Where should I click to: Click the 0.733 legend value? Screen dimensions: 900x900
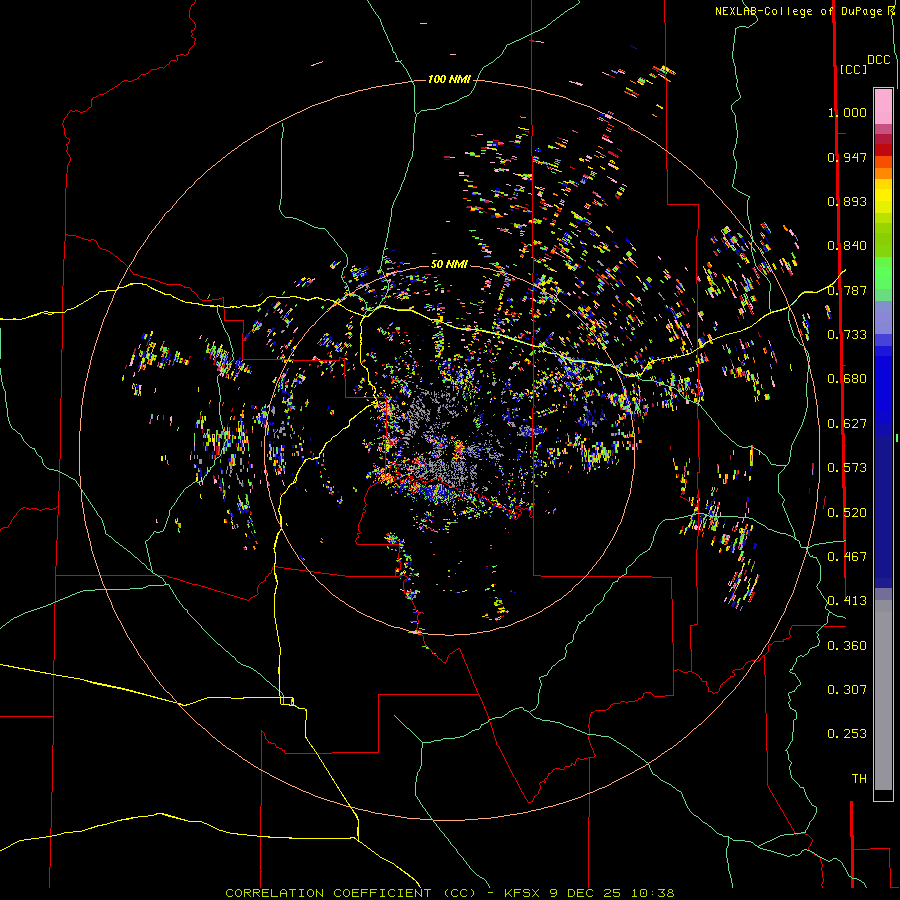point(847,335)
